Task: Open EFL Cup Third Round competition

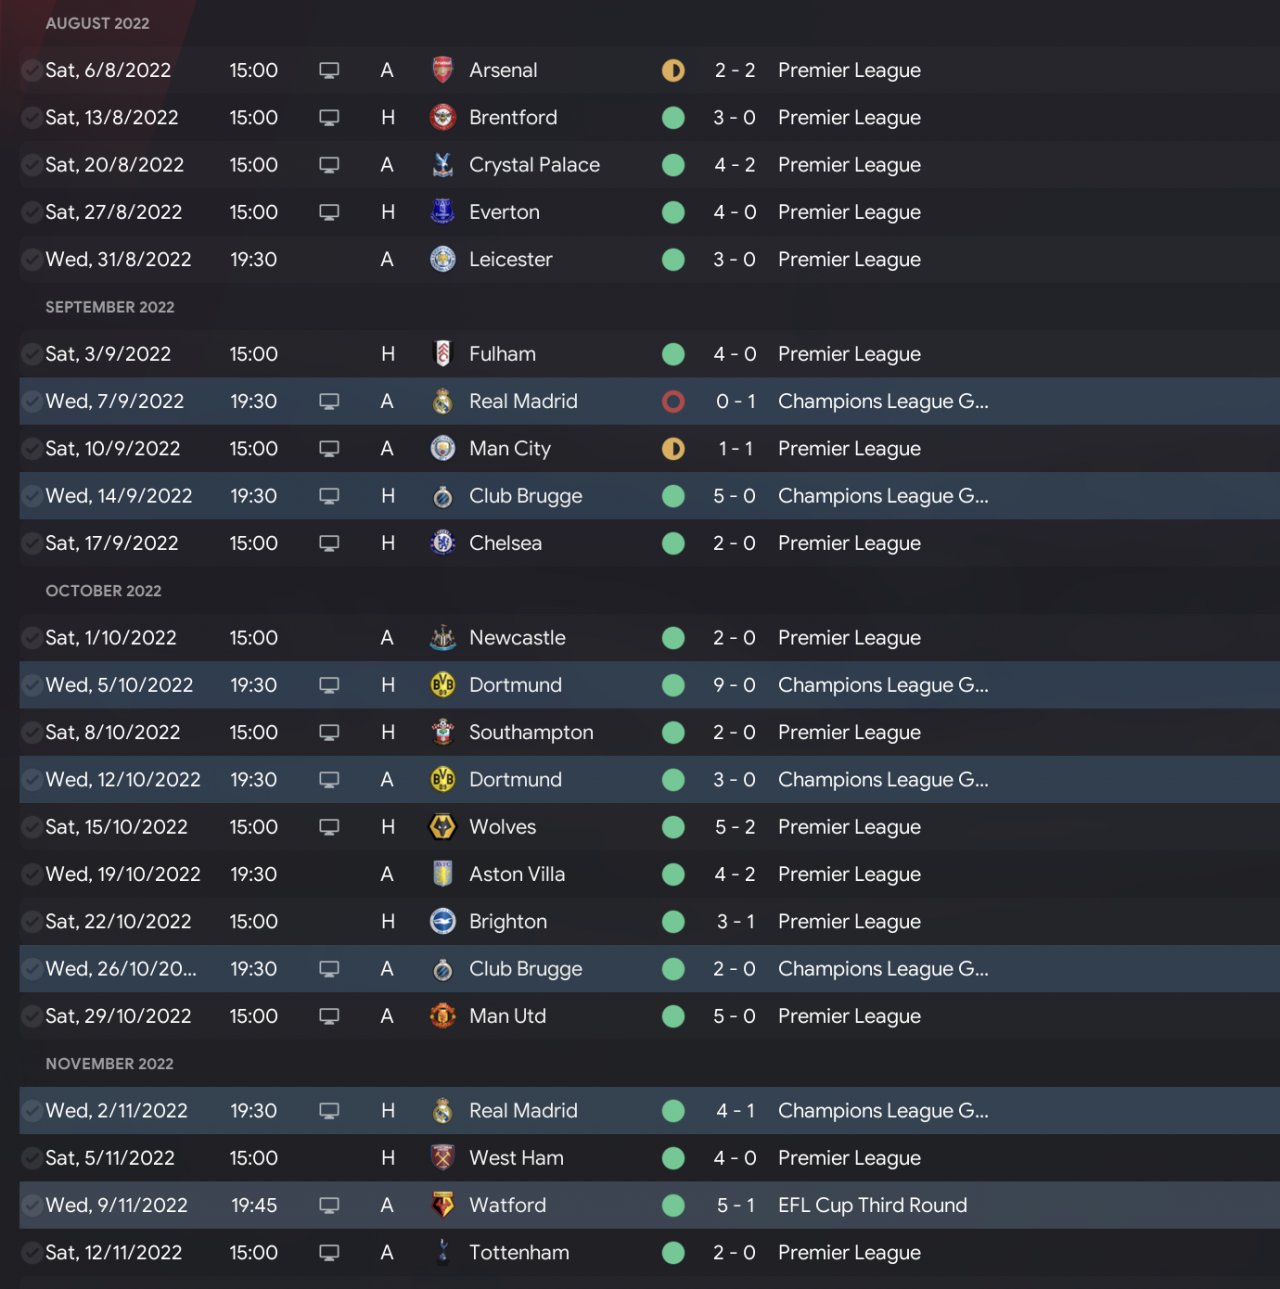Action: [872, 1205]
